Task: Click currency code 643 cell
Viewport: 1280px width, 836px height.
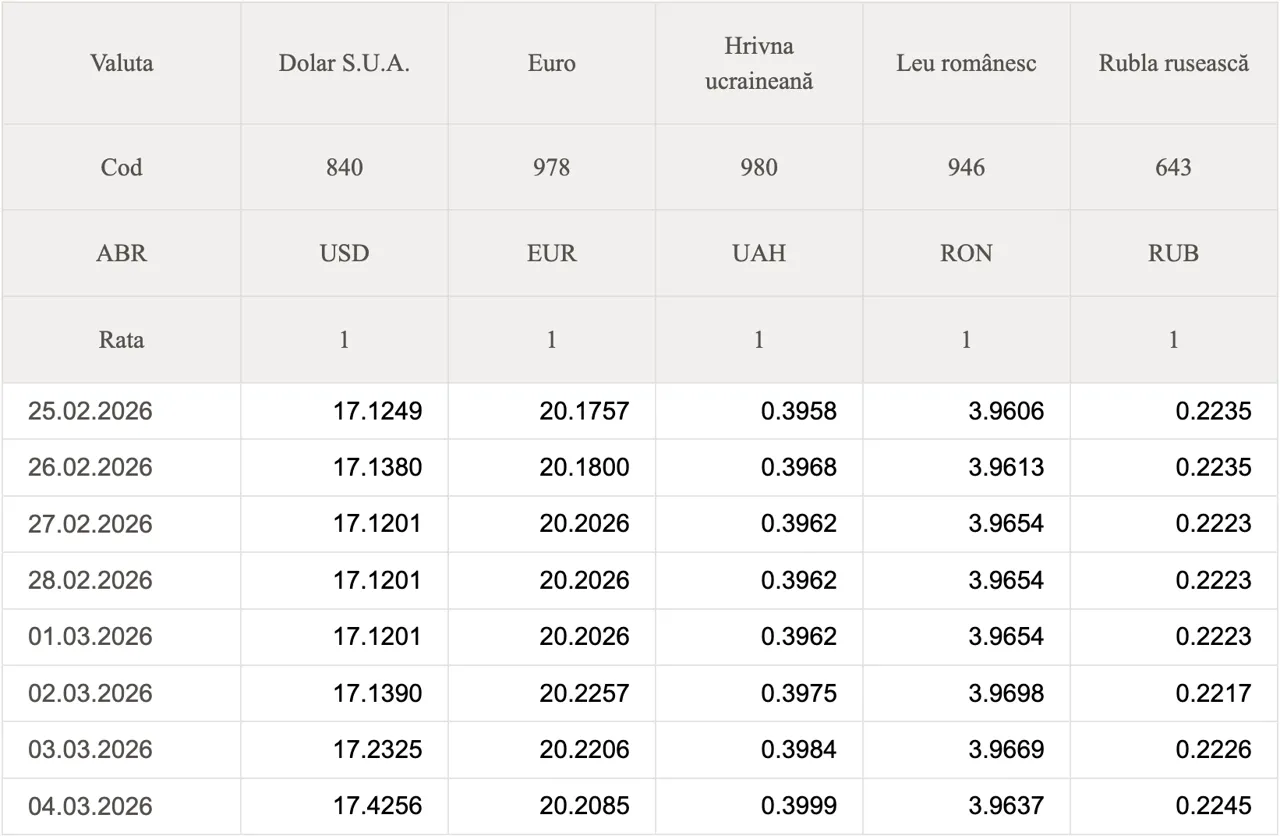Action: [x=1173, y=167]
